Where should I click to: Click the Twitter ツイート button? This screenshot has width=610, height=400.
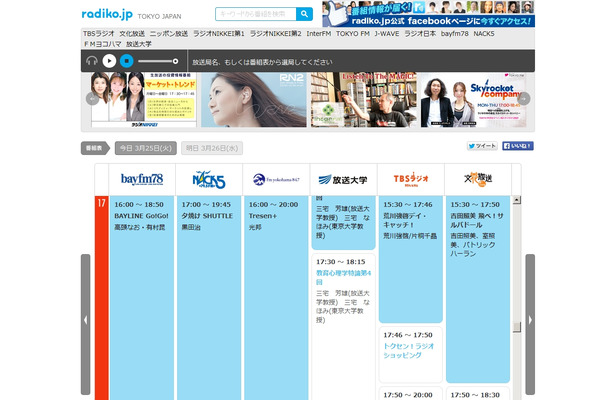(x=482, y=146)
